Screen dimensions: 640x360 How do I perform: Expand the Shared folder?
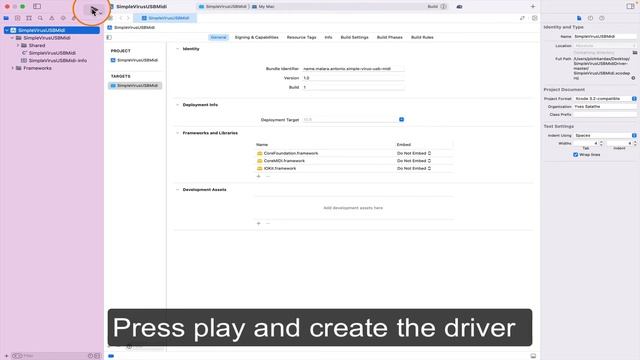(x=18, y=45)
